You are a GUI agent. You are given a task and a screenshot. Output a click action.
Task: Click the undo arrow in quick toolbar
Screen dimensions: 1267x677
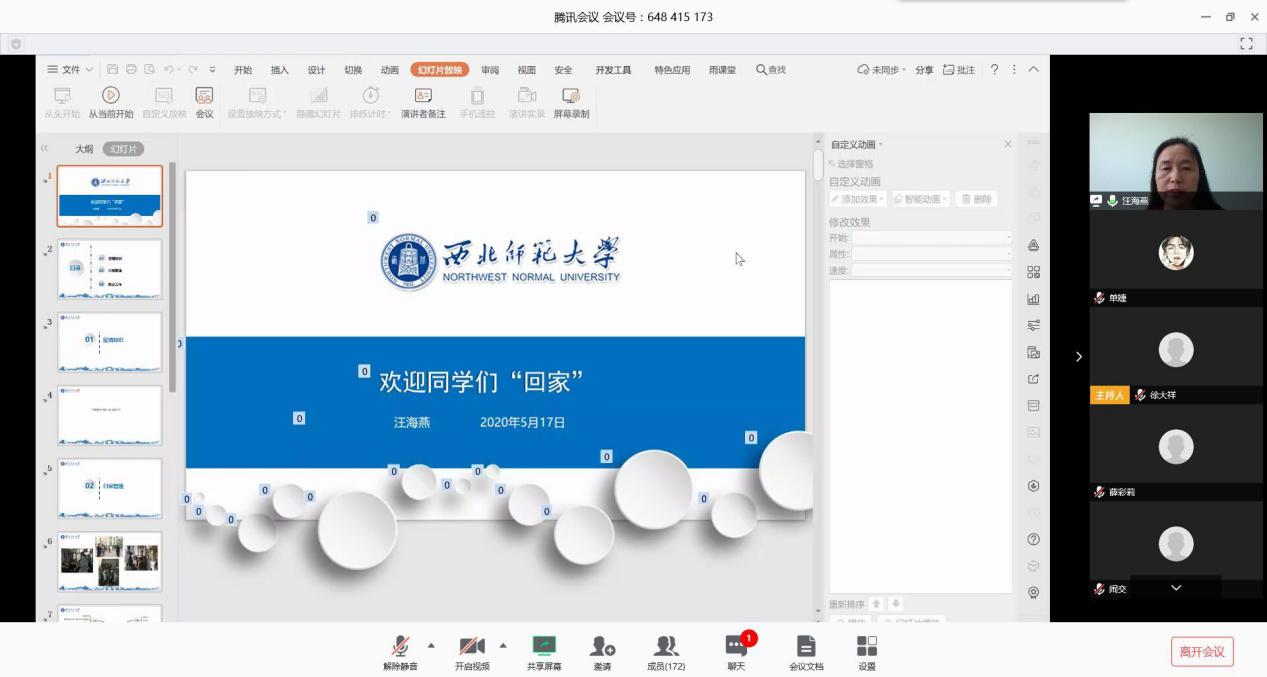pos(168,70)
